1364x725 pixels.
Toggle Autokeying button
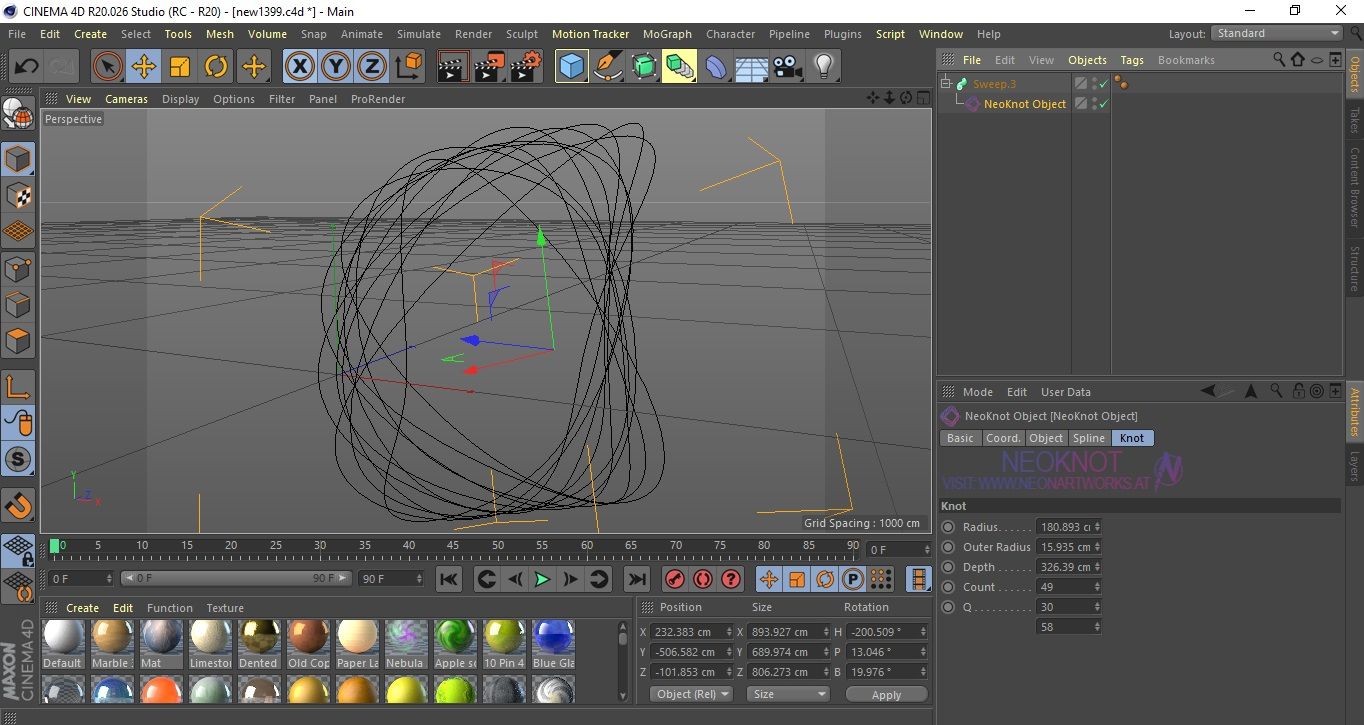(x=703, y=579)
